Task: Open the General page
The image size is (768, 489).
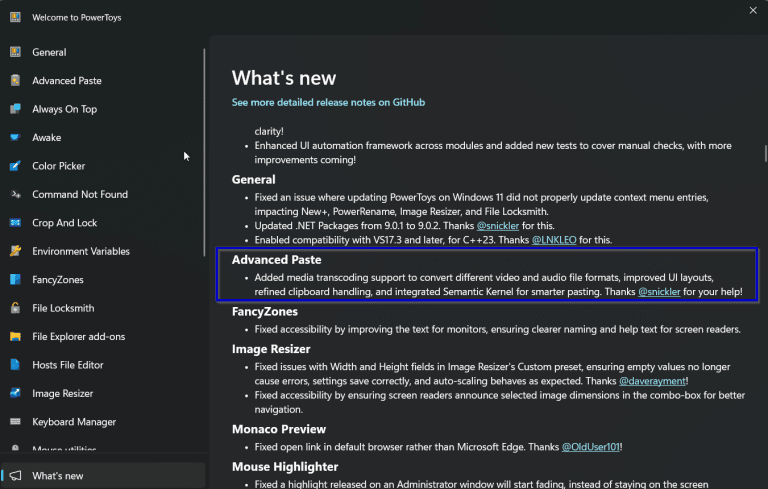Action: coord(102,52)
